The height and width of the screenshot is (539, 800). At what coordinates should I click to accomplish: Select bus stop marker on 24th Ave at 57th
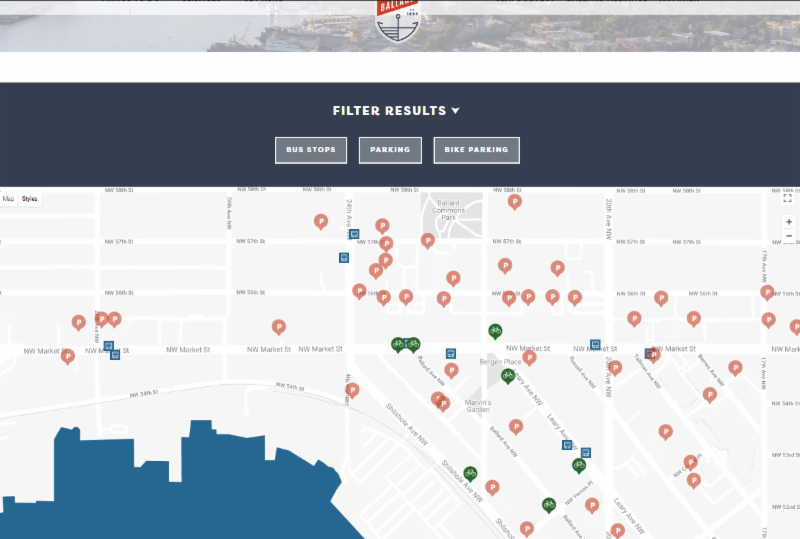tap(353, 234)
